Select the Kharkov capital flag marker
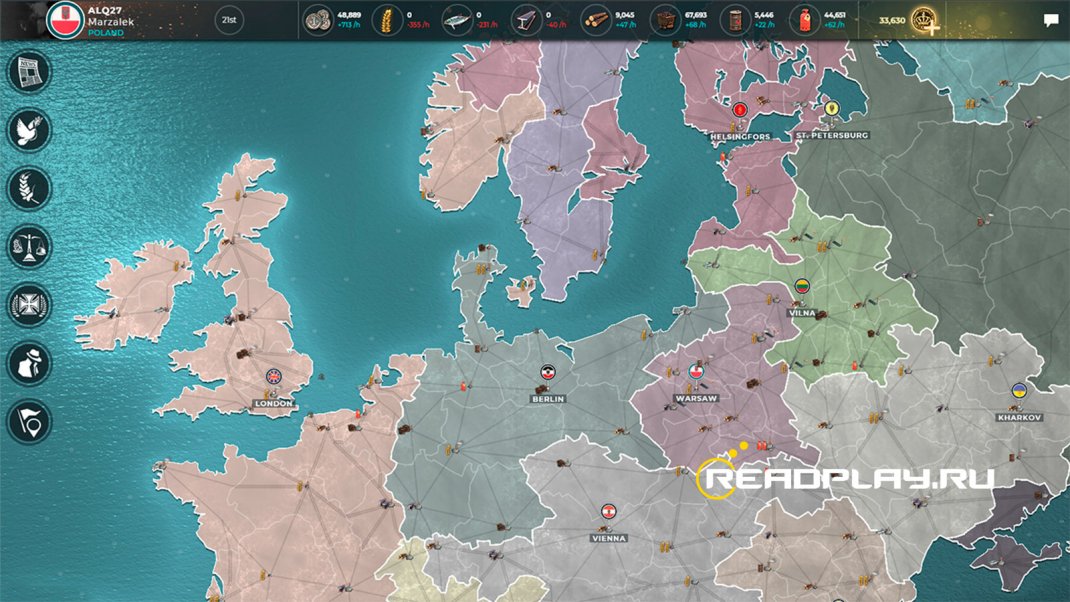This screenshot has width=1070, height=602. point(1019,392)
